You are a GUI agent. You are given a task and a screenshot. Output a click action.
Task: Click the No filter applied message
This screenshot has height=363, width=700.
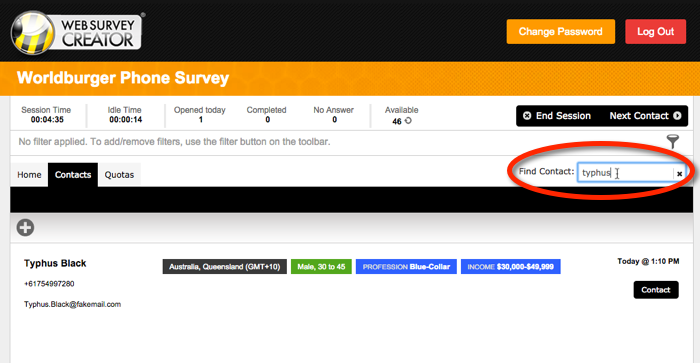174,142
